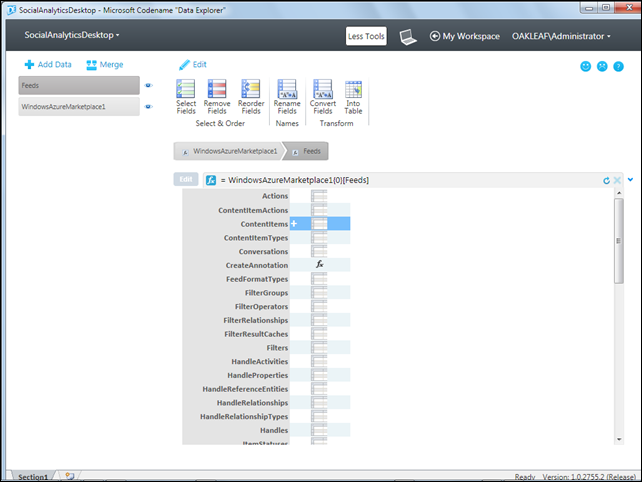
Task: Click the Select Fields icon
Action: pos(186,89)
